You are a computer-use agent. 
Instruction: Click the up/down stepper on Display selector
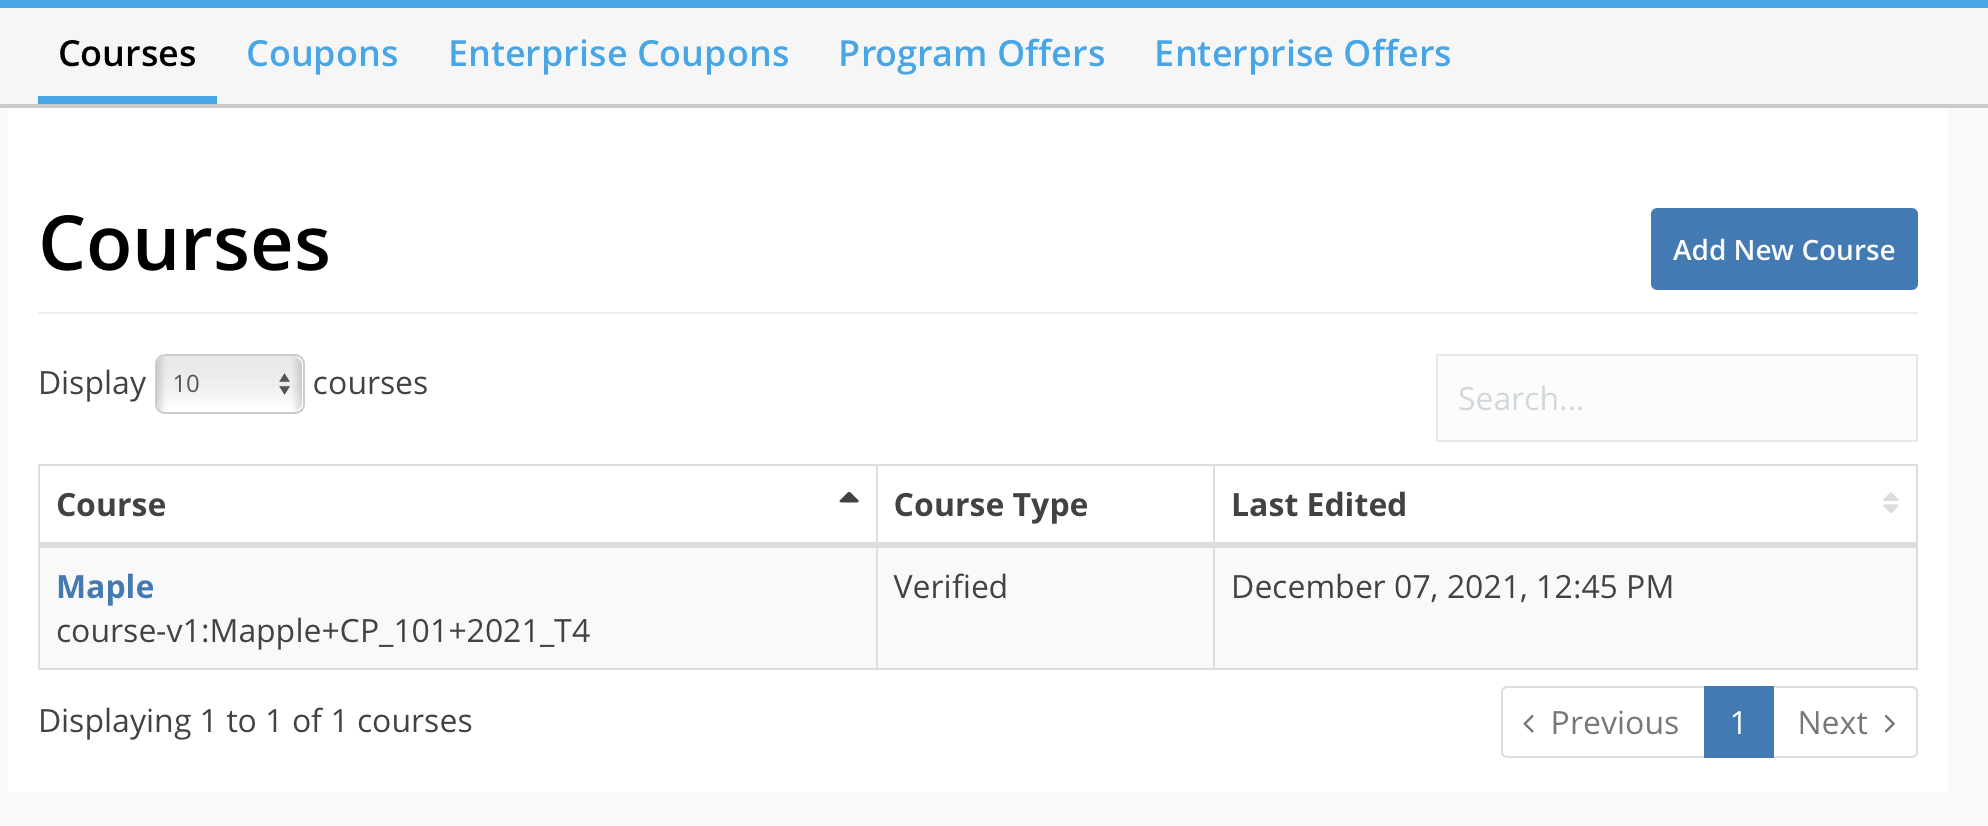pyautogui.click(x=284, y=383)
